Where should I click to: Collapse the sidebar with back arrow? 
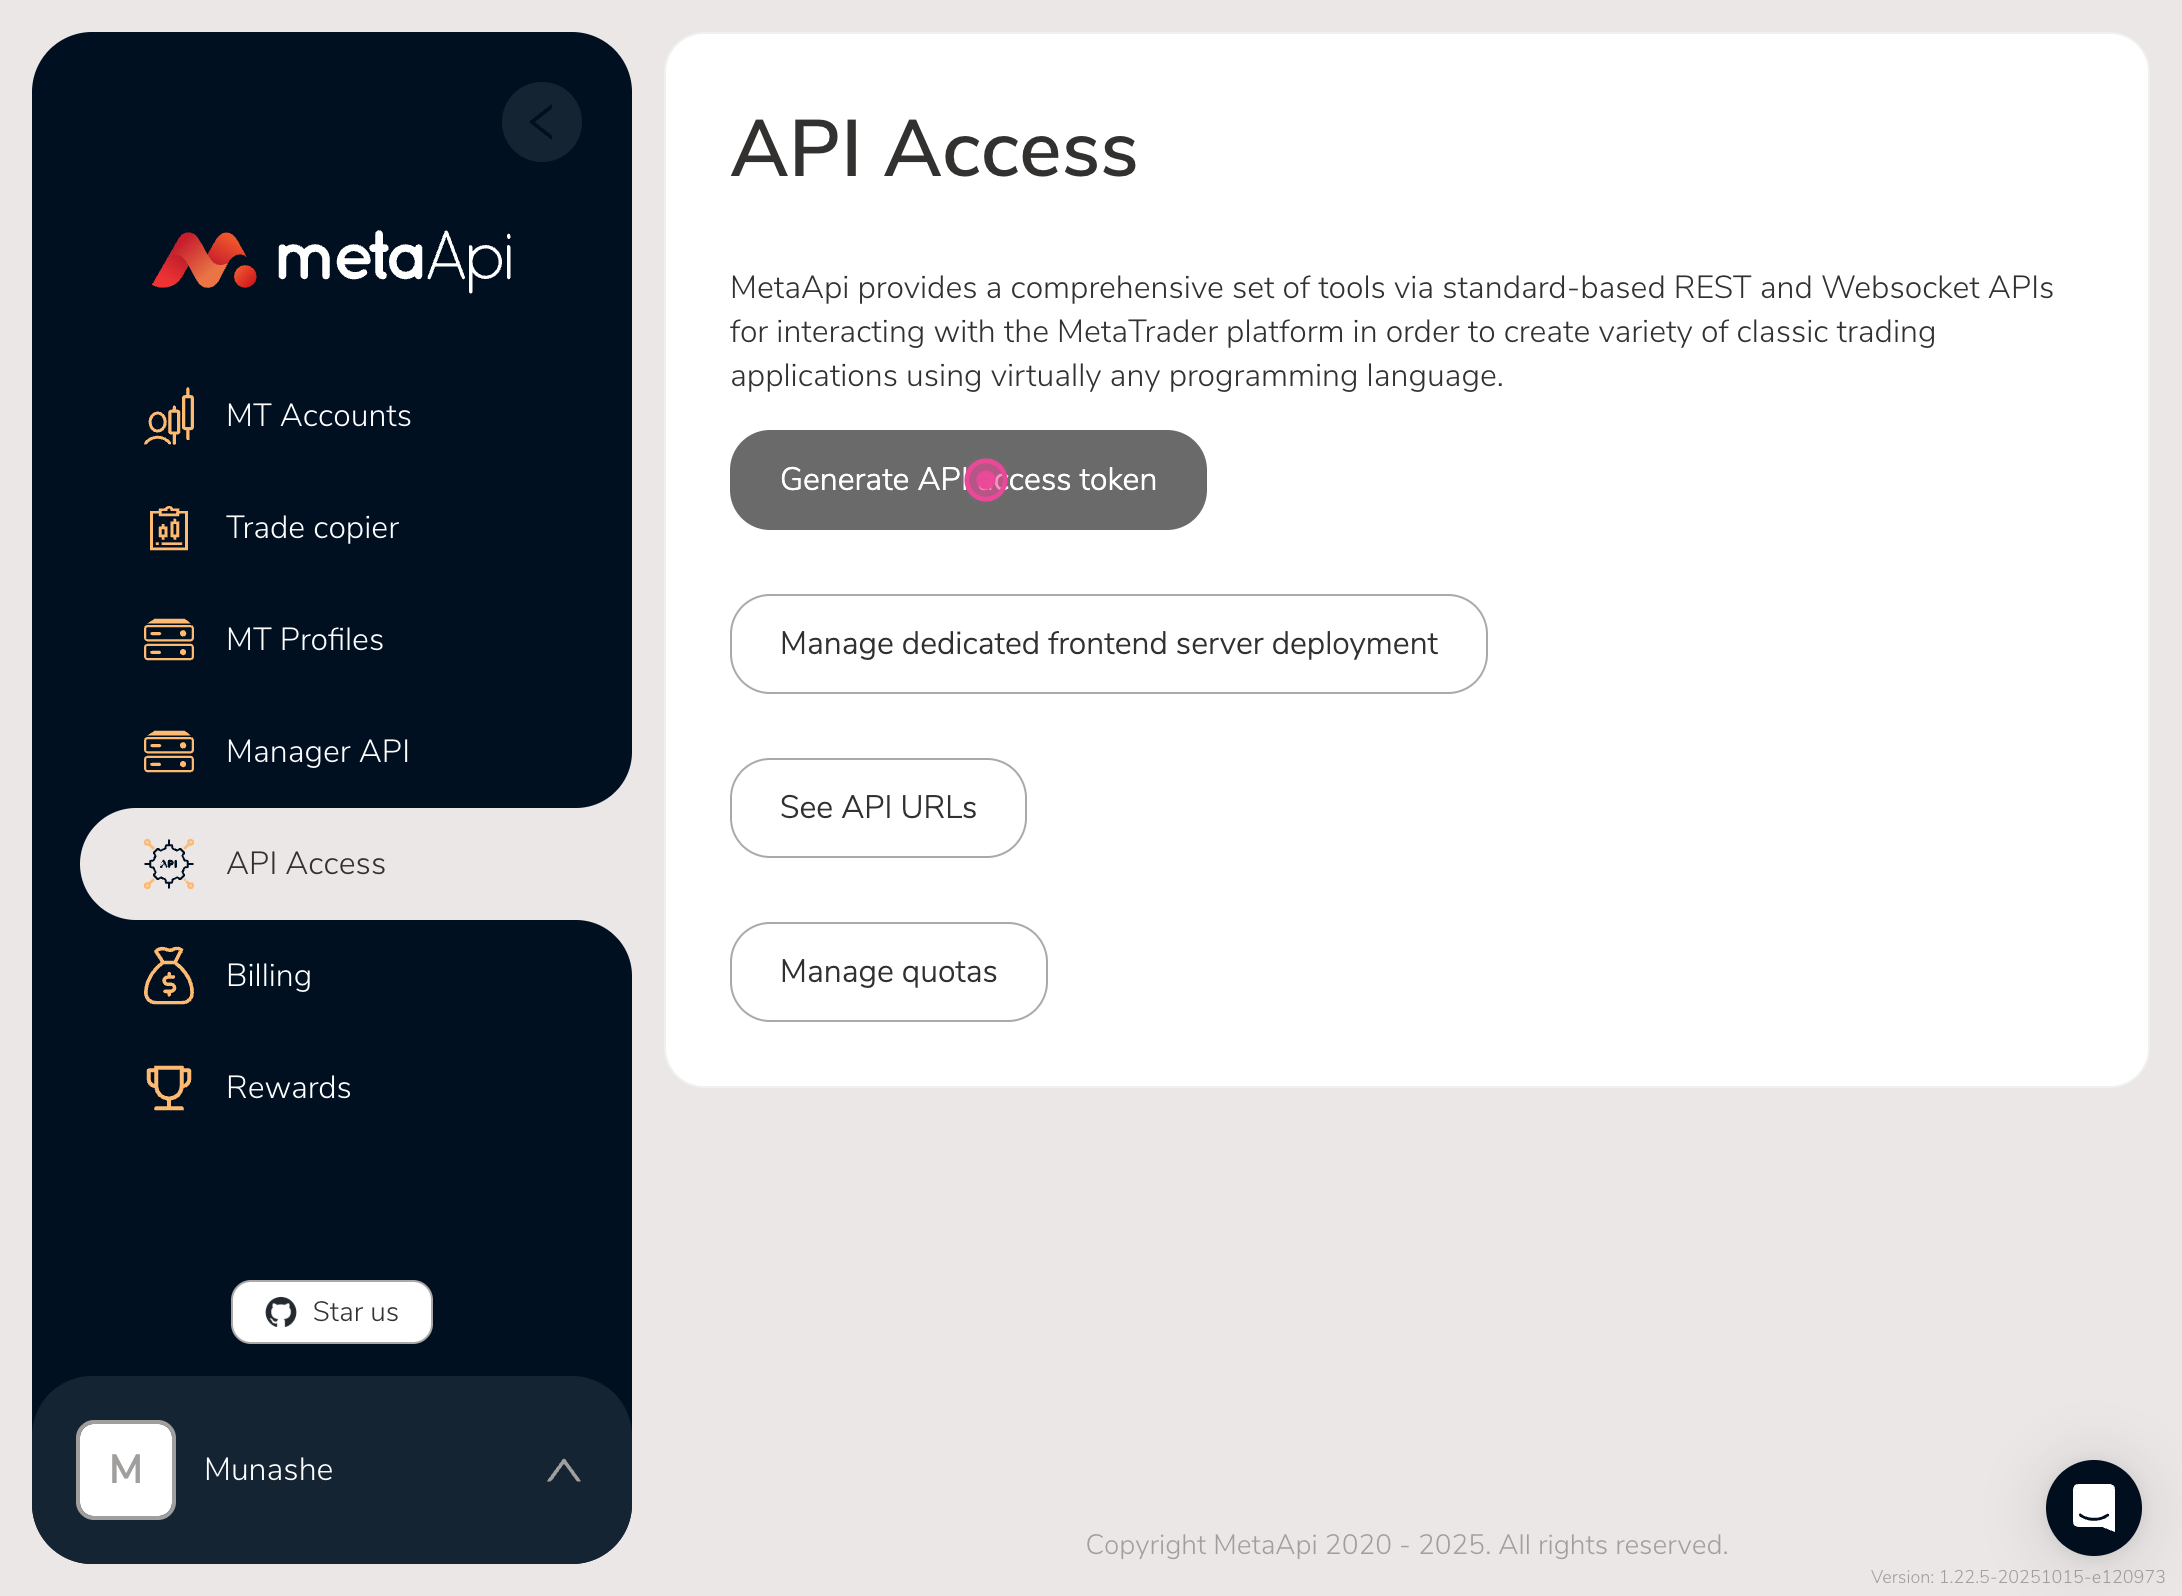(x=542, y=122)
